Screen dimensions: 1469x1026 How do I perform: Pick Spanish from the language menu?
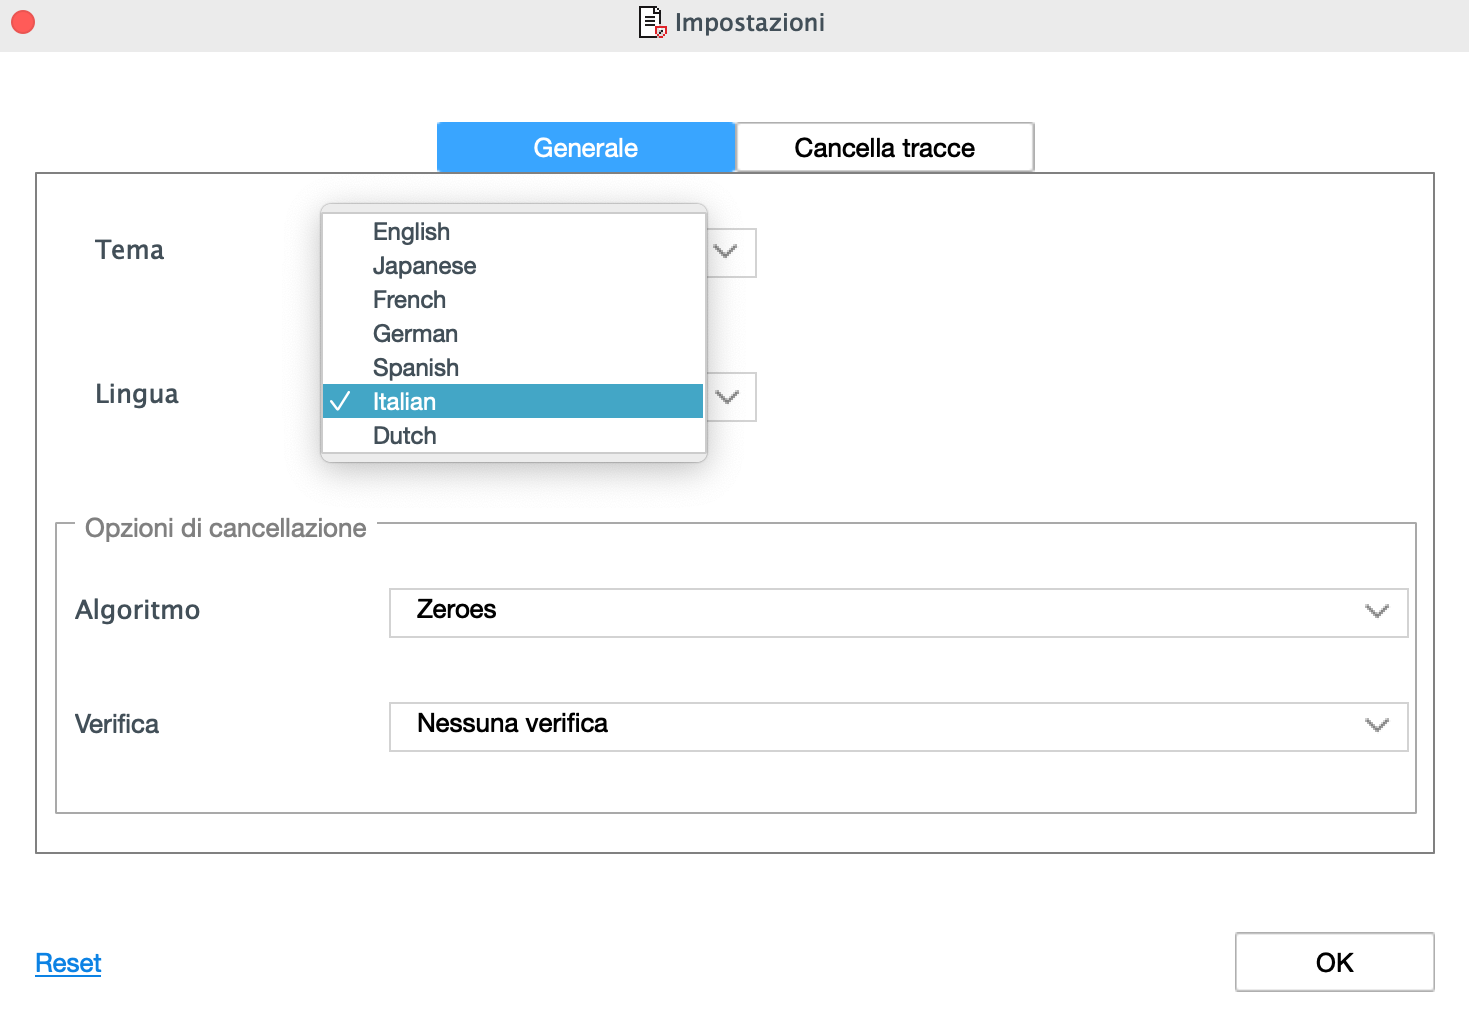pyautogui.click(x=514, y=367)
